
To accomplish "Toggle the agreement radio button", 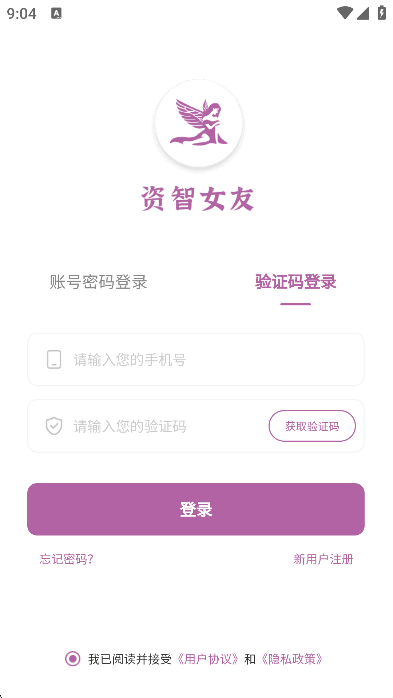I will (73, 659).
